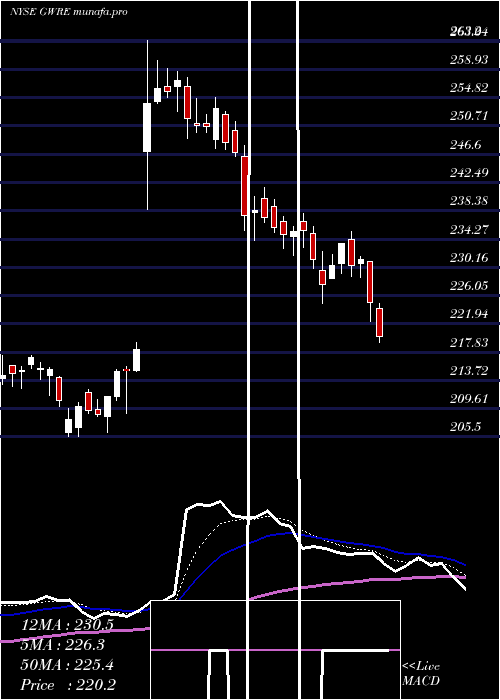500x700 pixels.
Task: Select the 217.83 price level label
Action: (469, 342)
